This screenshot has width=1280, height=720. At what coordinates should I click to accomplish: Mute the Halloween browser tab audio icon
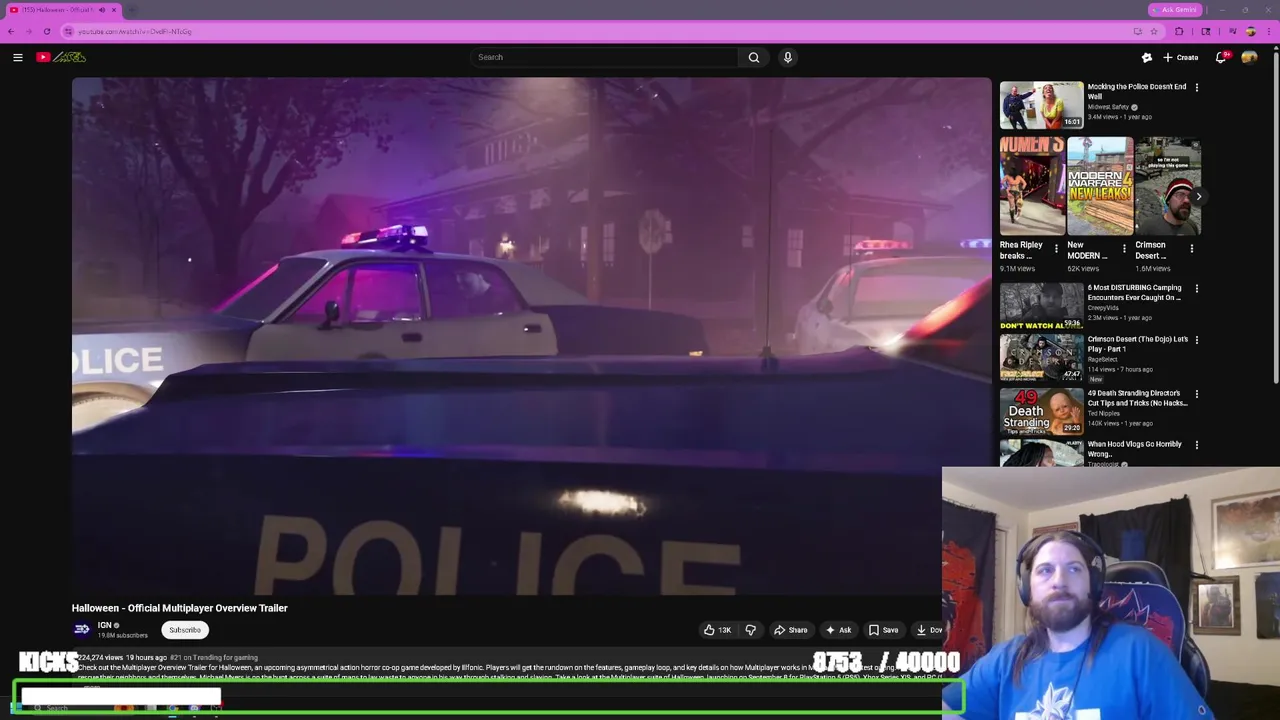[101, 10]
